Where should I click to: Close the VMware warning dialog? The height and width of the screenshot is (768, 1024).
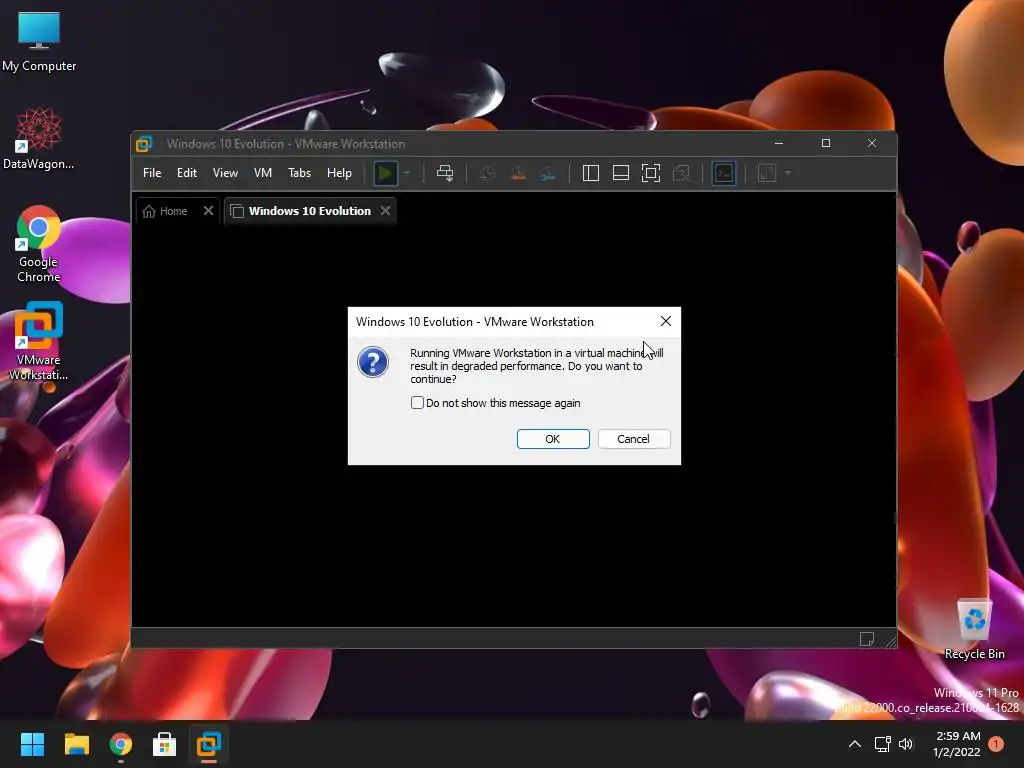(665, 321)
